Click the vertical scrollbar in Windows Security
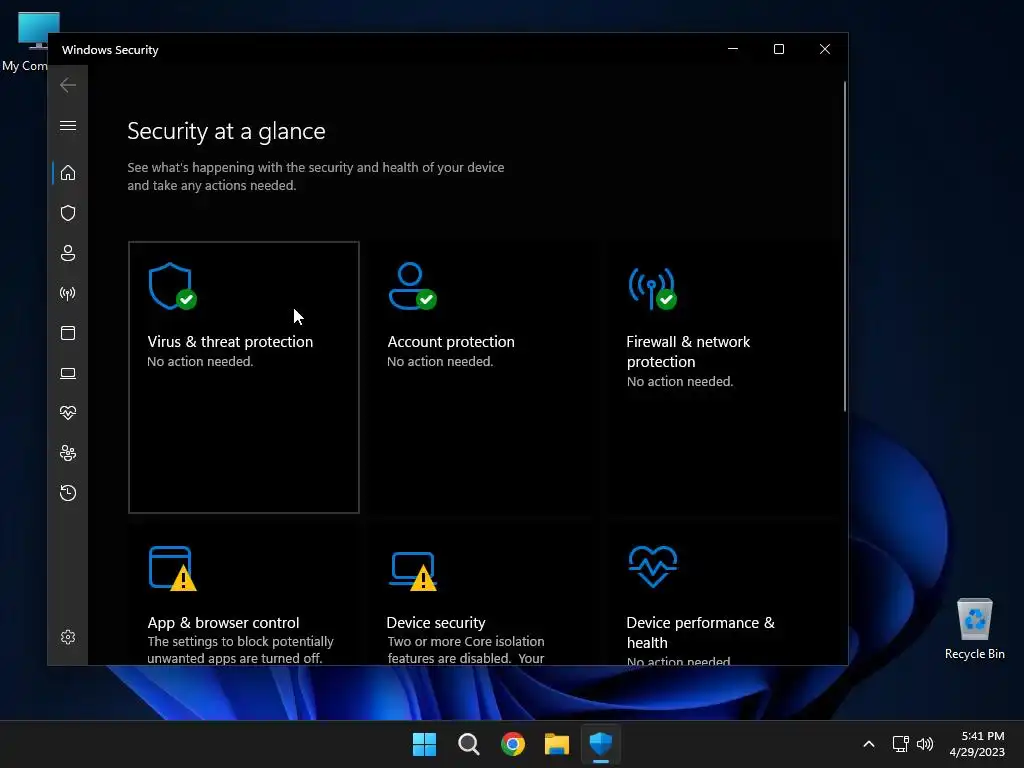Screen dimensions: 1024x768 pyautogui.click(x=845, y=246)
